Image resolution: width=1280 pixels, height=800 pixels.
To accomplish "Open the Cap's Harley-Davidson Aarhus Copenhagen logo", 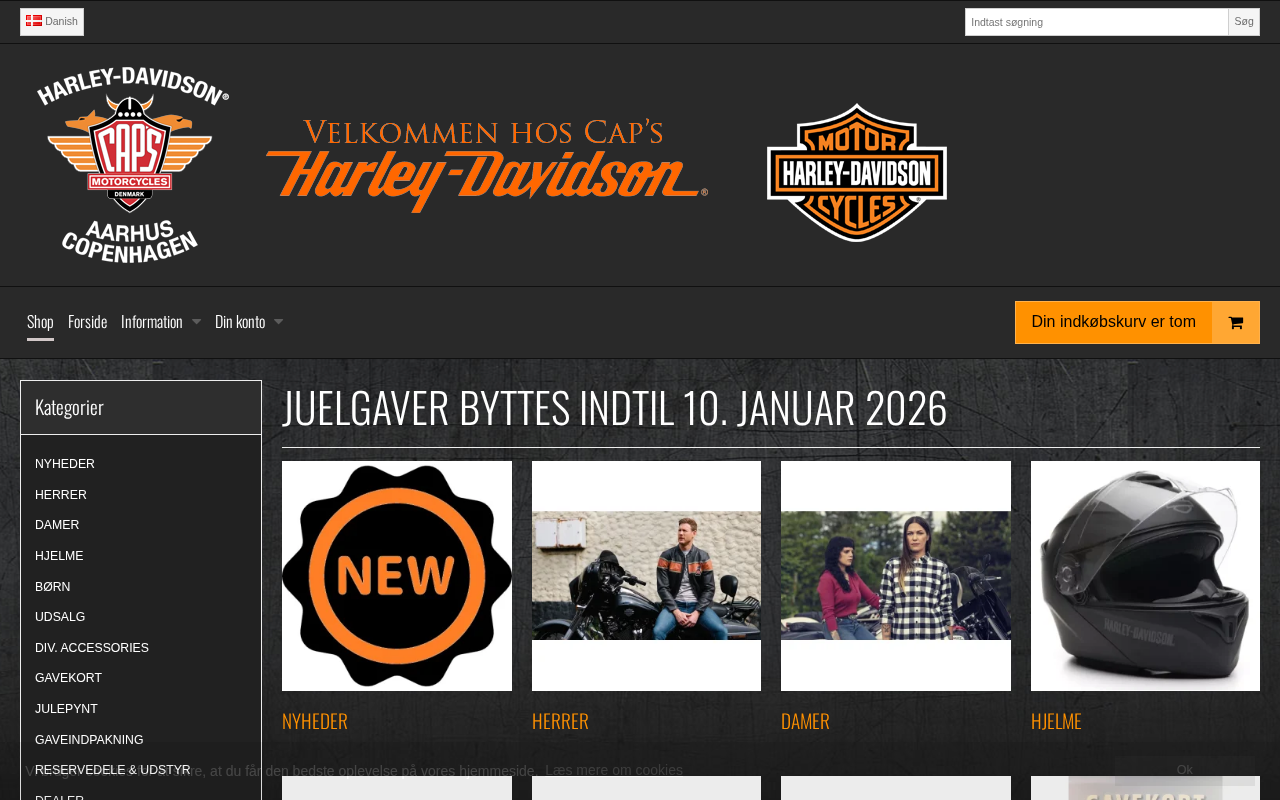I will 133,165.
